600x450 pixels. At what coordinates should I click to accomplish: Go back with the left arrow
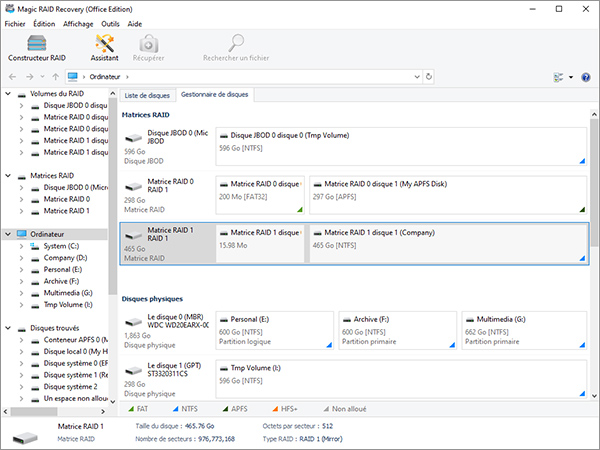(x=13, y=77)
